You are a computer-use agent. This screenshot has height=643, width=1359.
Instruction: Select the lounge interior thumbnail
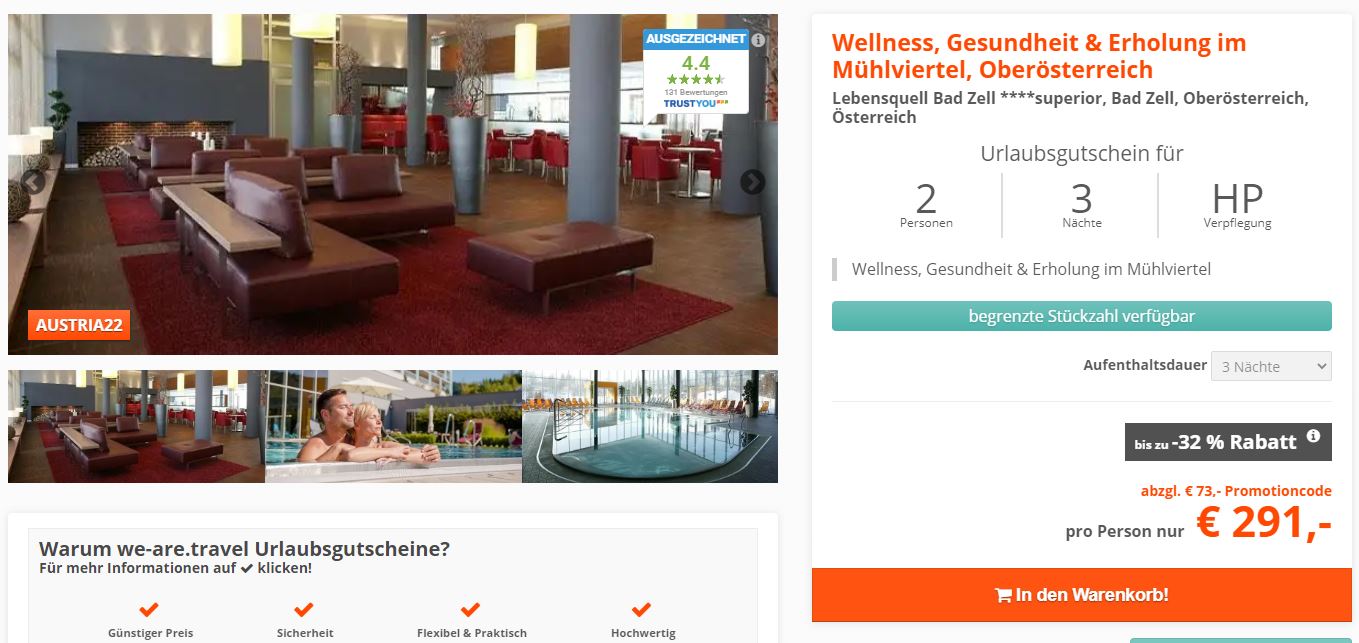[136, 426]
